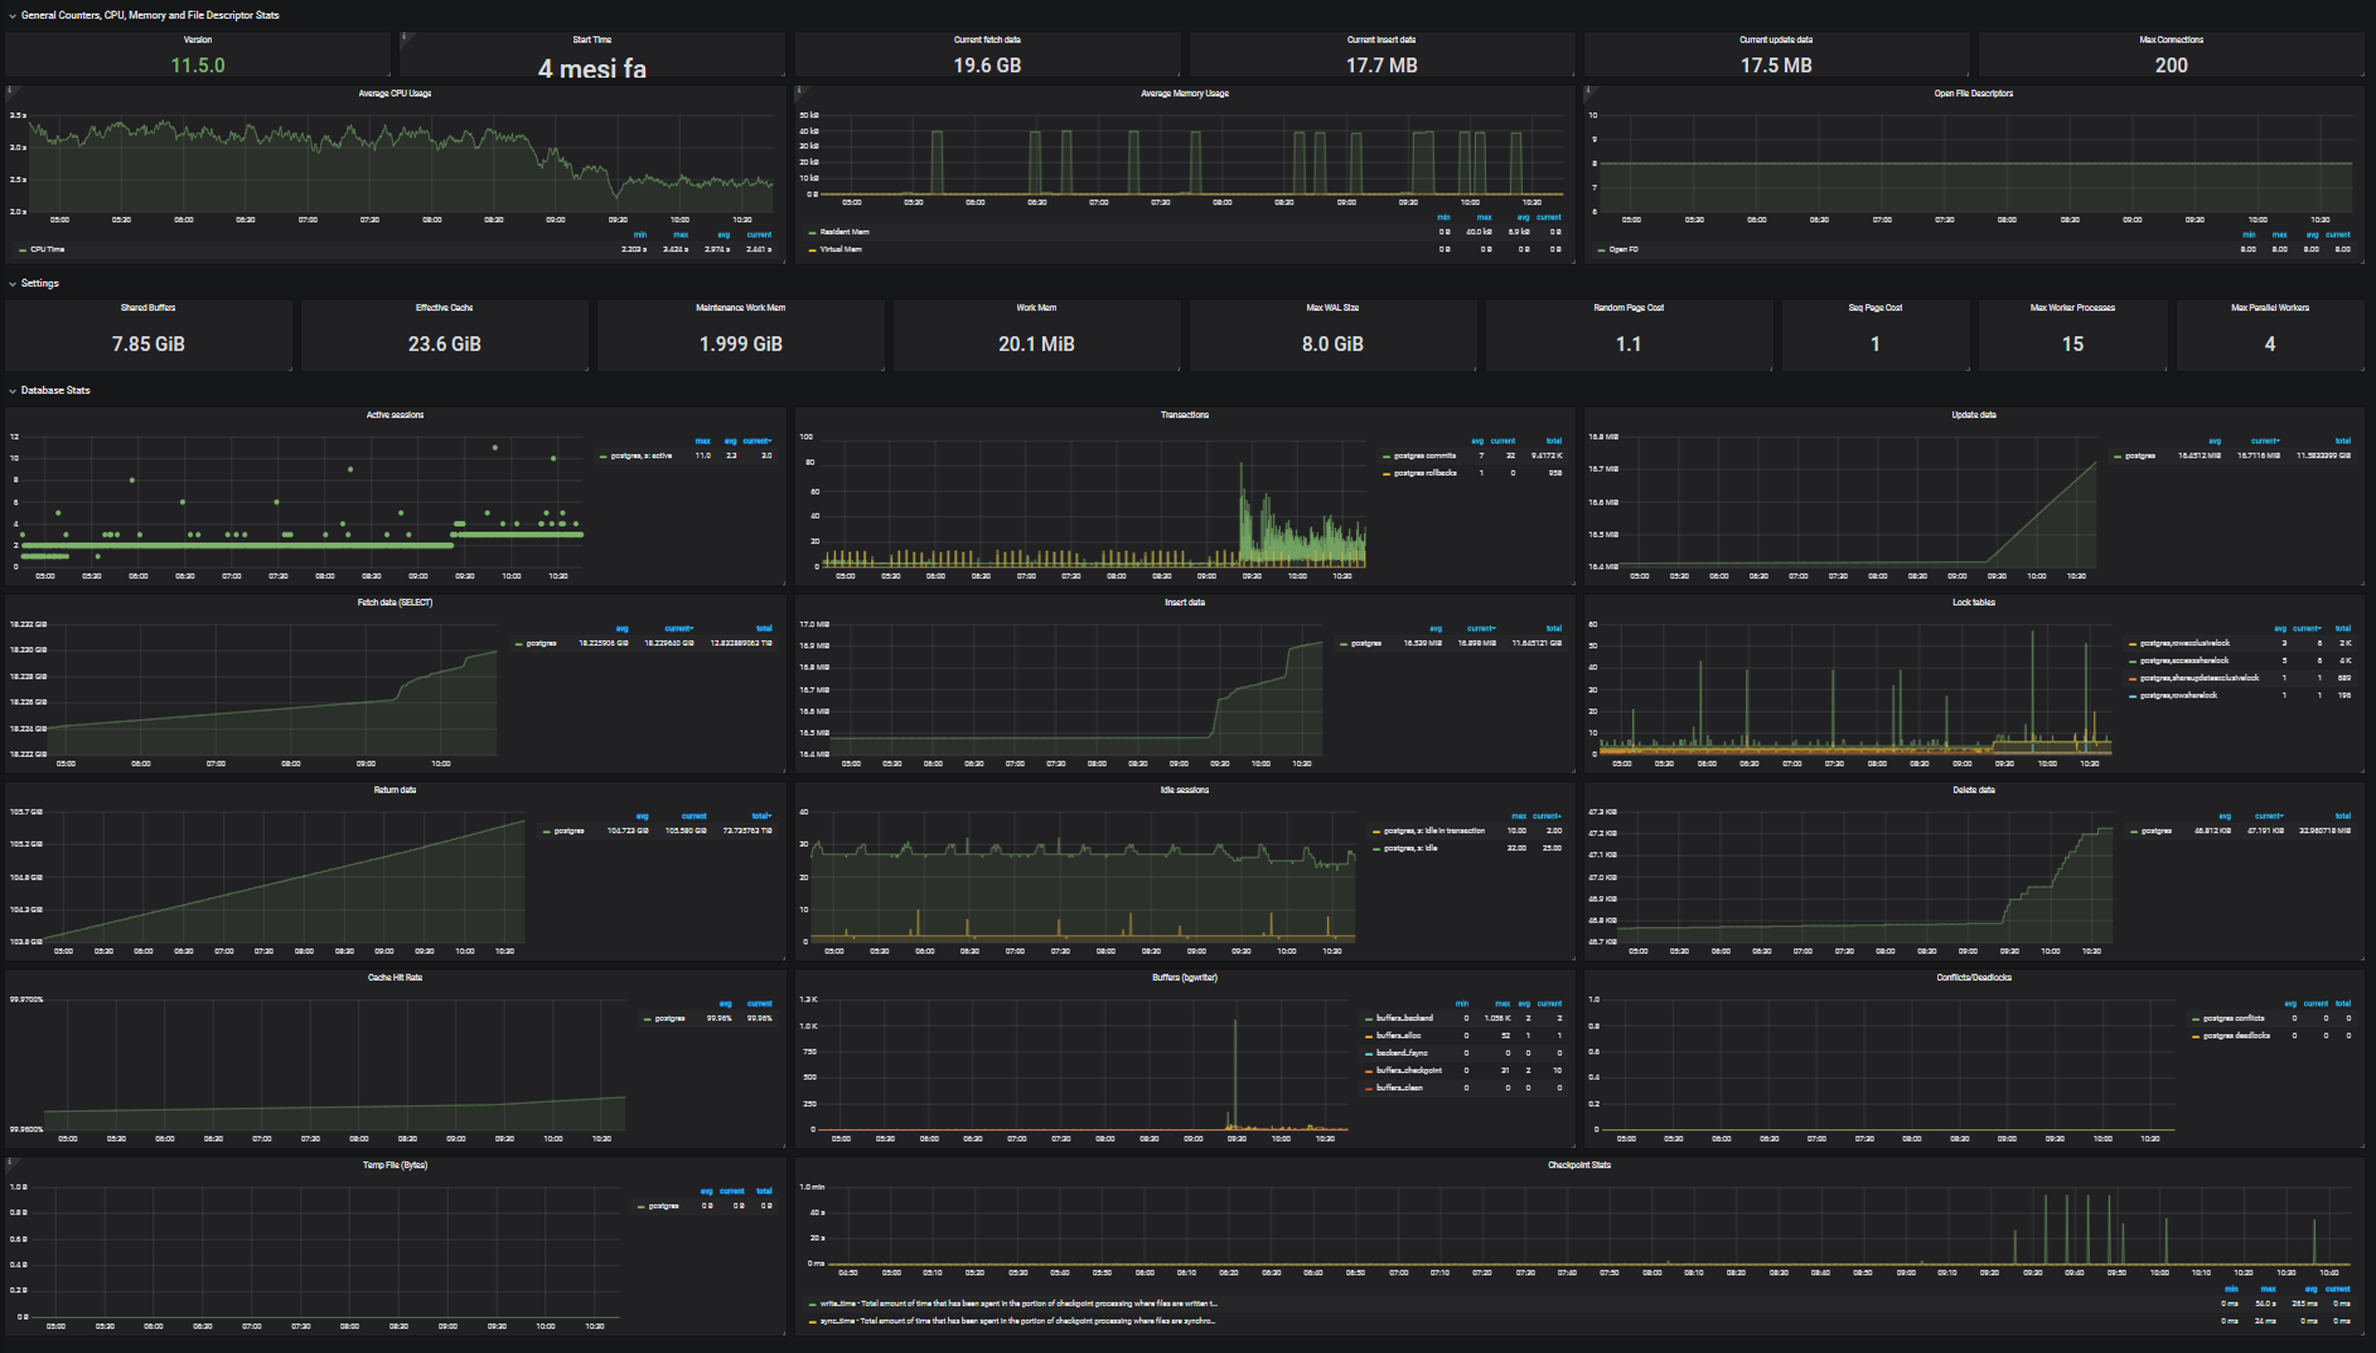Change color of buffers_clean series
Screen dimensions: 2376x1353
(1369, 1088)
